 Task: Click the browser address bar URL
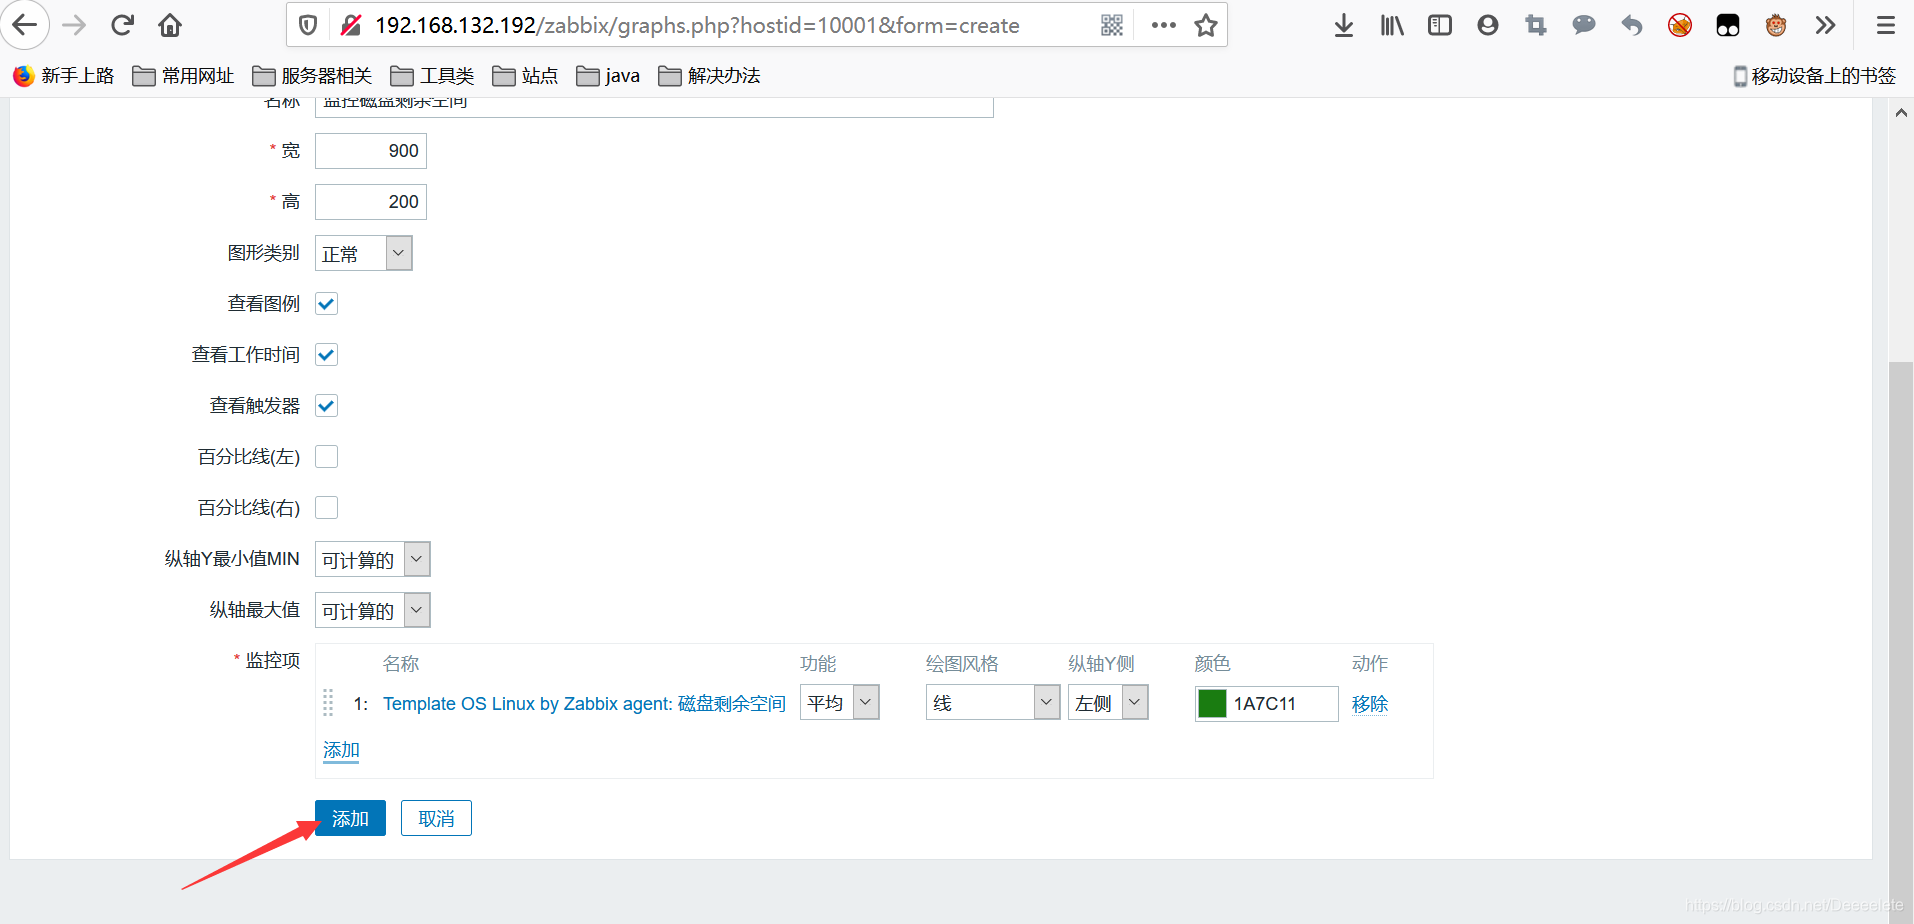pyautogui.click(x=697, y=25)
